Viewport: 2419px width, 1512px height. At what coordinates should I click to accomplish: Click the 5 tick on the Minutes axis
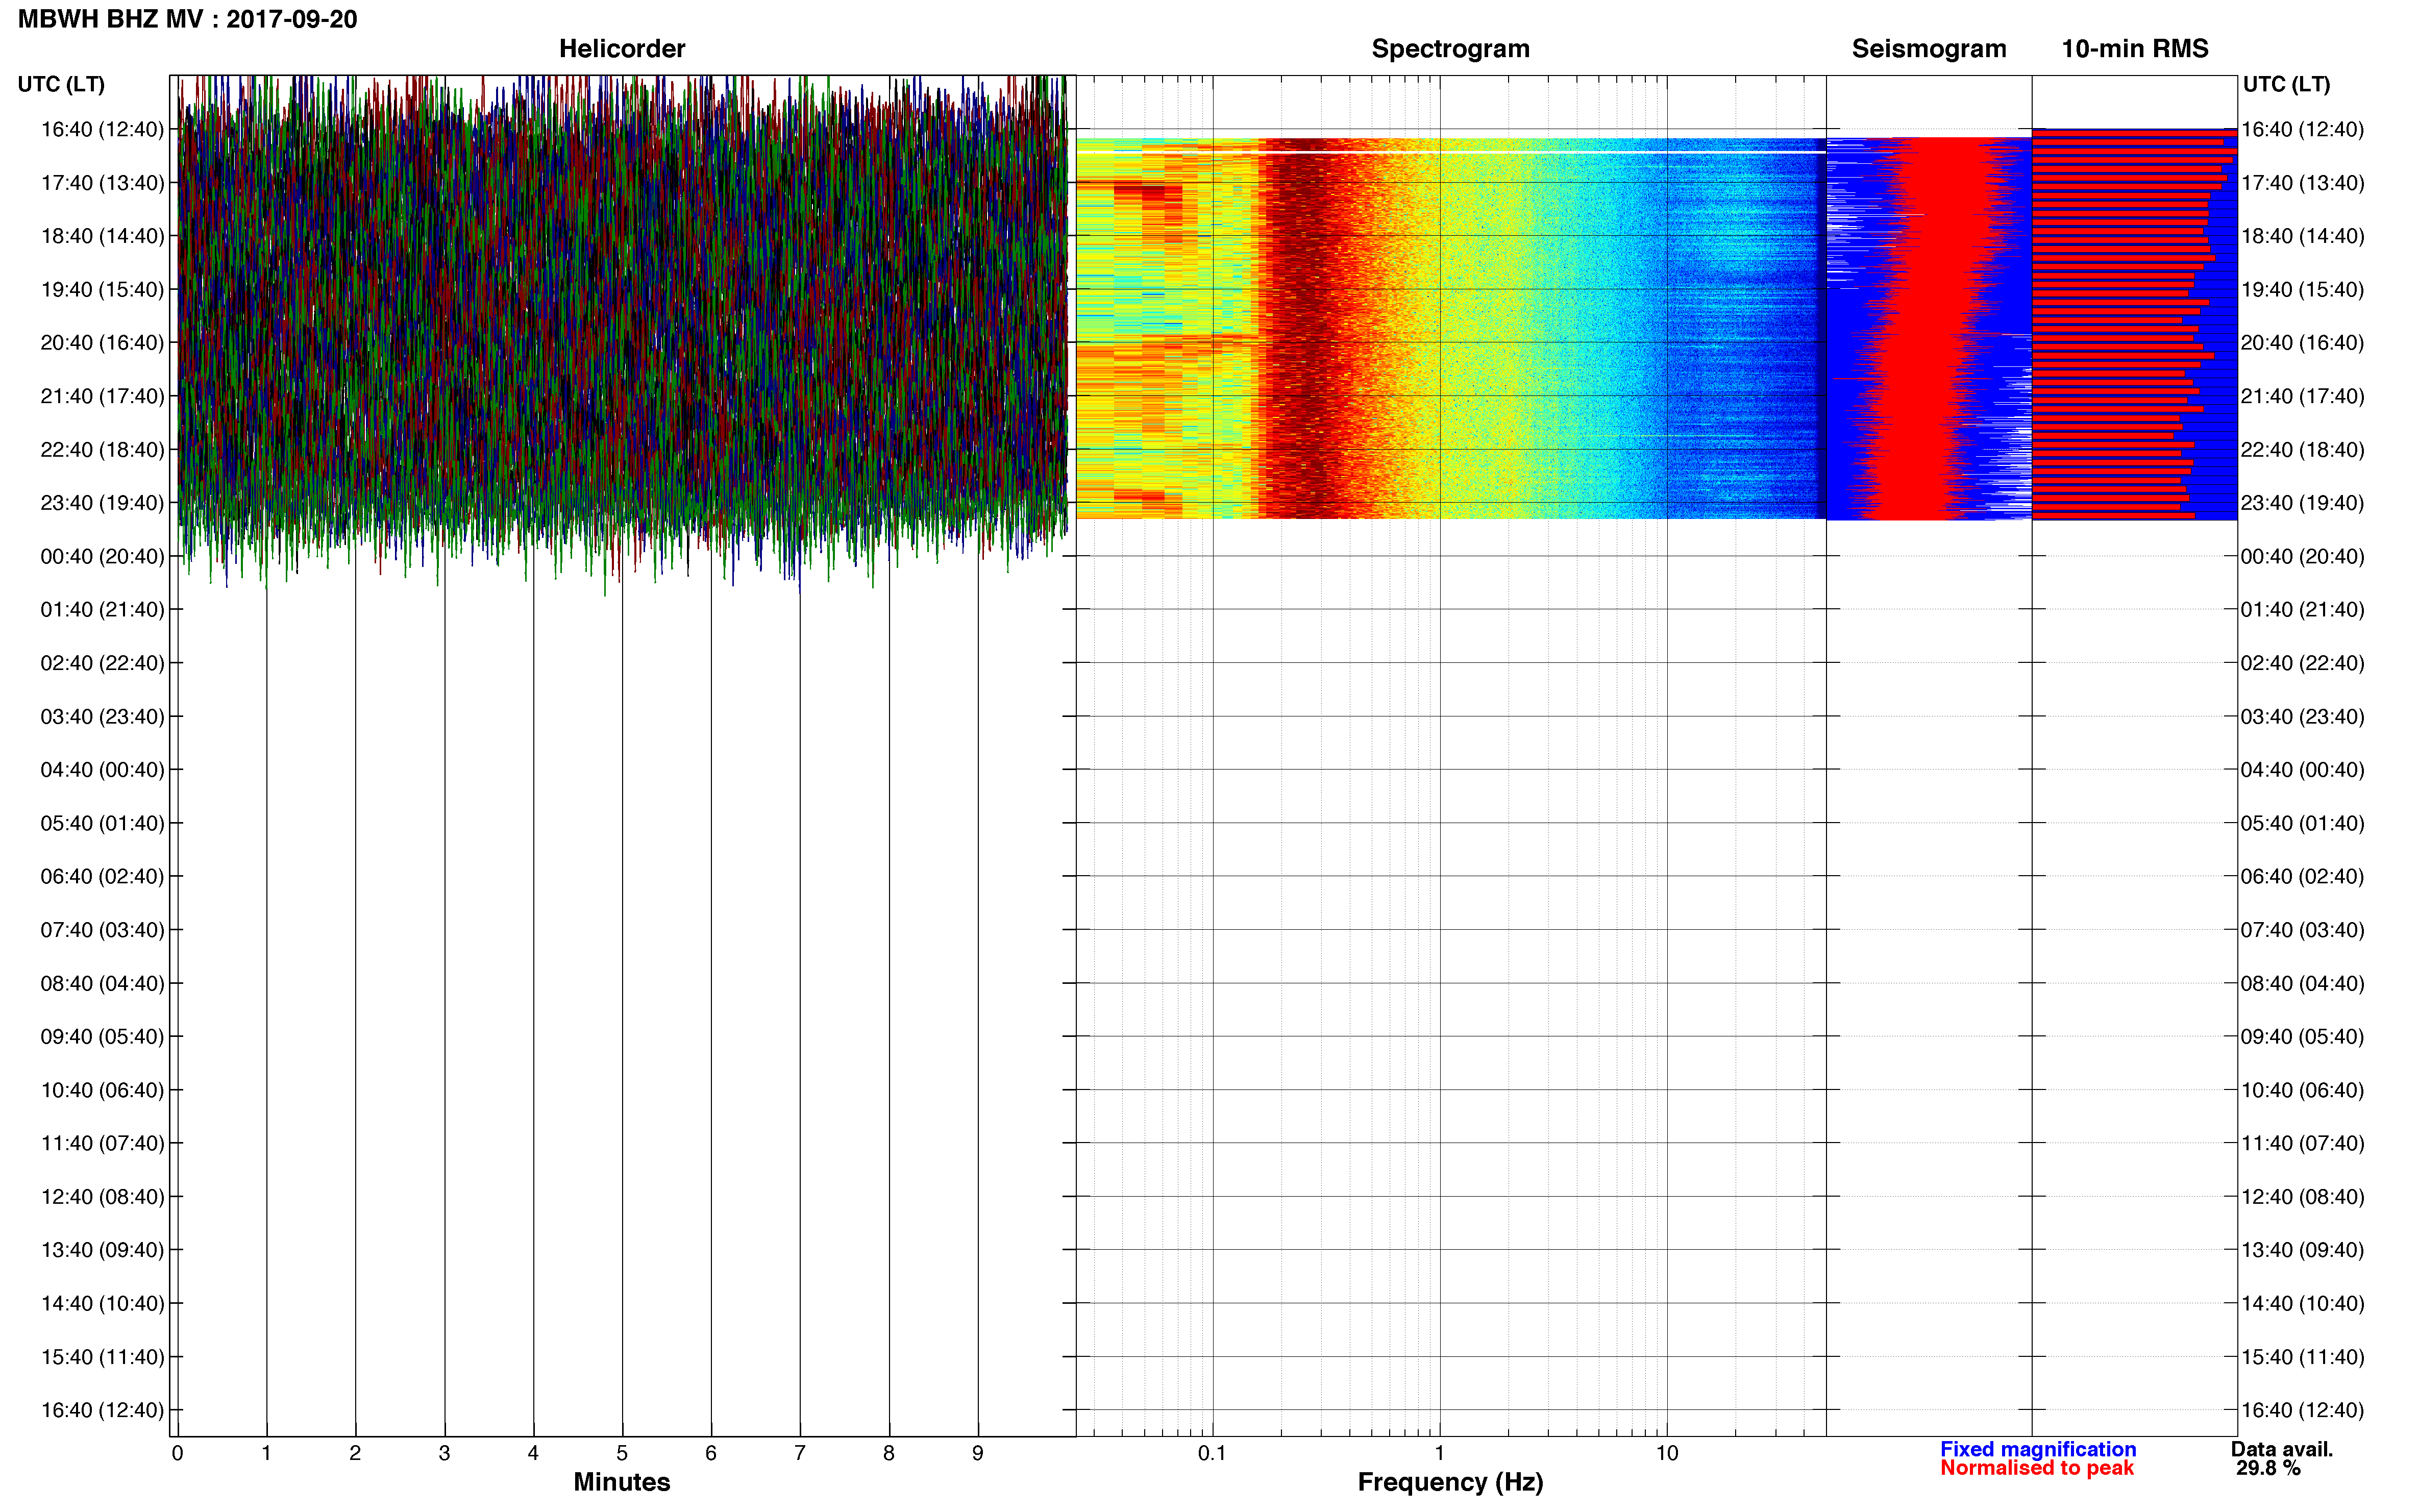622,1453
